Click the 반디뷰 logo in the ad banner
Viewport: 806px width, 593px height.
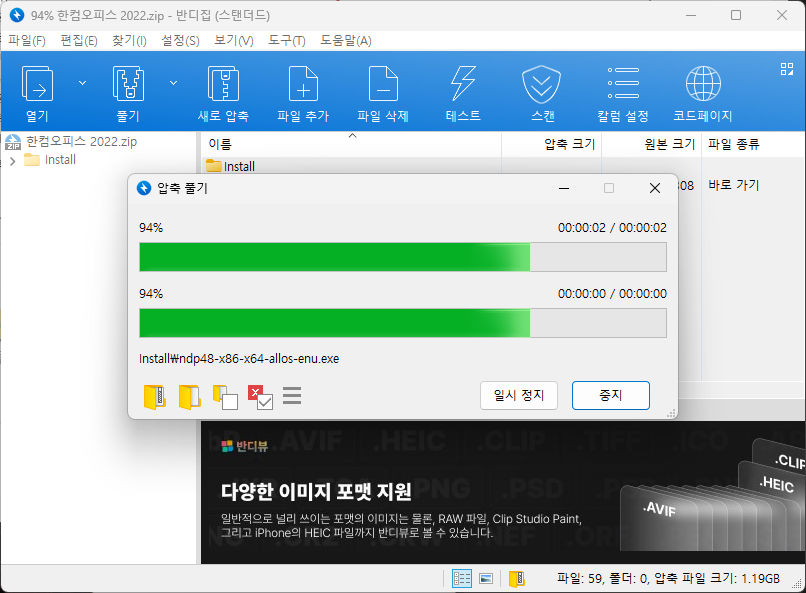click(x=245, y=446)
